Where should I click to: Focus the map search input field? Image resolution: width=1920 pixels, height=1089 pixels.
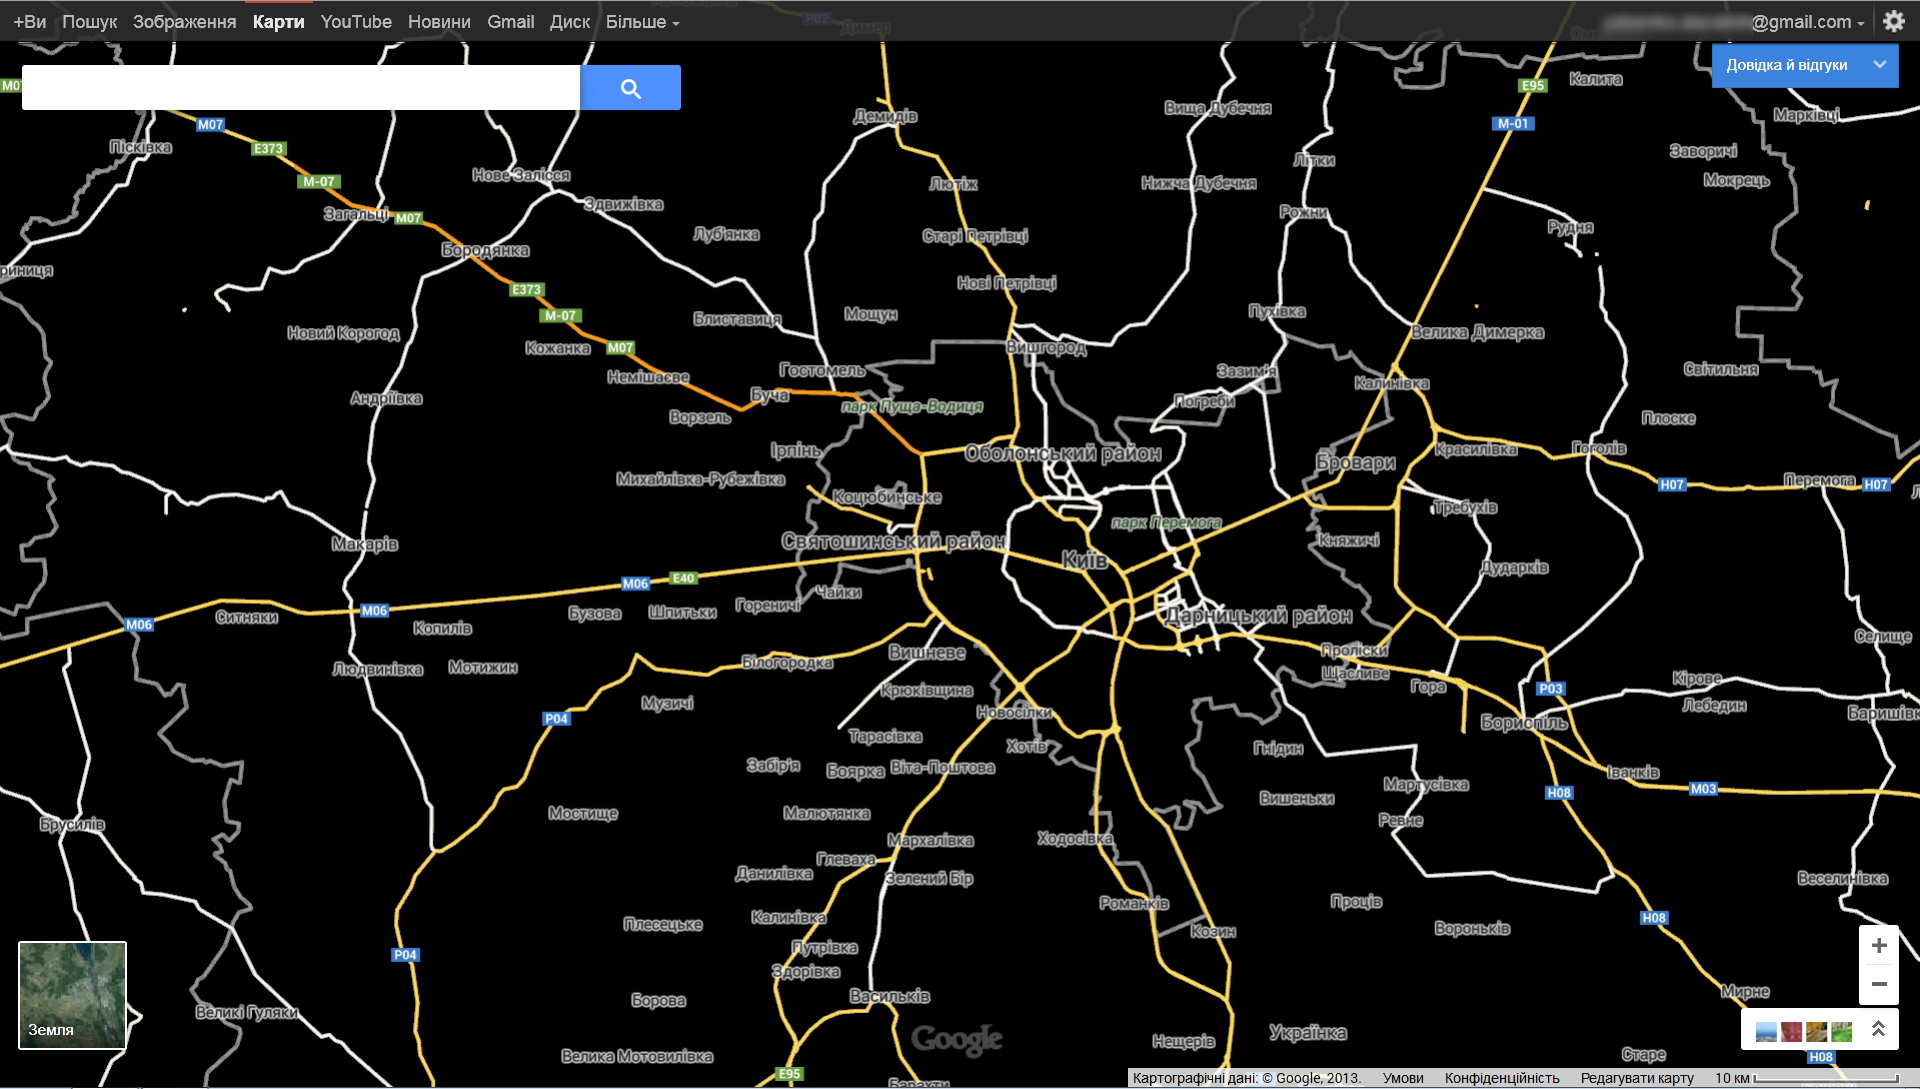pyautogui.click(x=301, y=88)
